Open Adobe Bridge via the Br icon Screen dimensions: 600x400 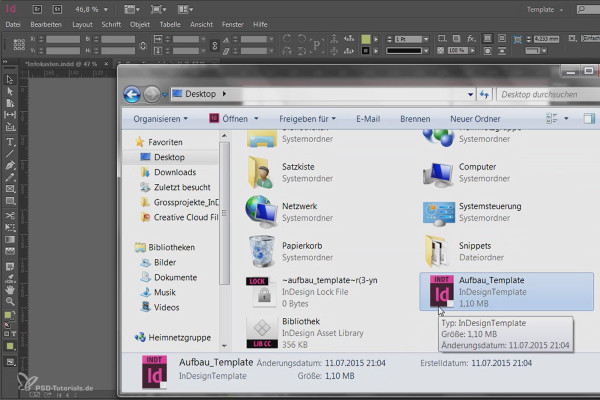(x=37, y=9)
